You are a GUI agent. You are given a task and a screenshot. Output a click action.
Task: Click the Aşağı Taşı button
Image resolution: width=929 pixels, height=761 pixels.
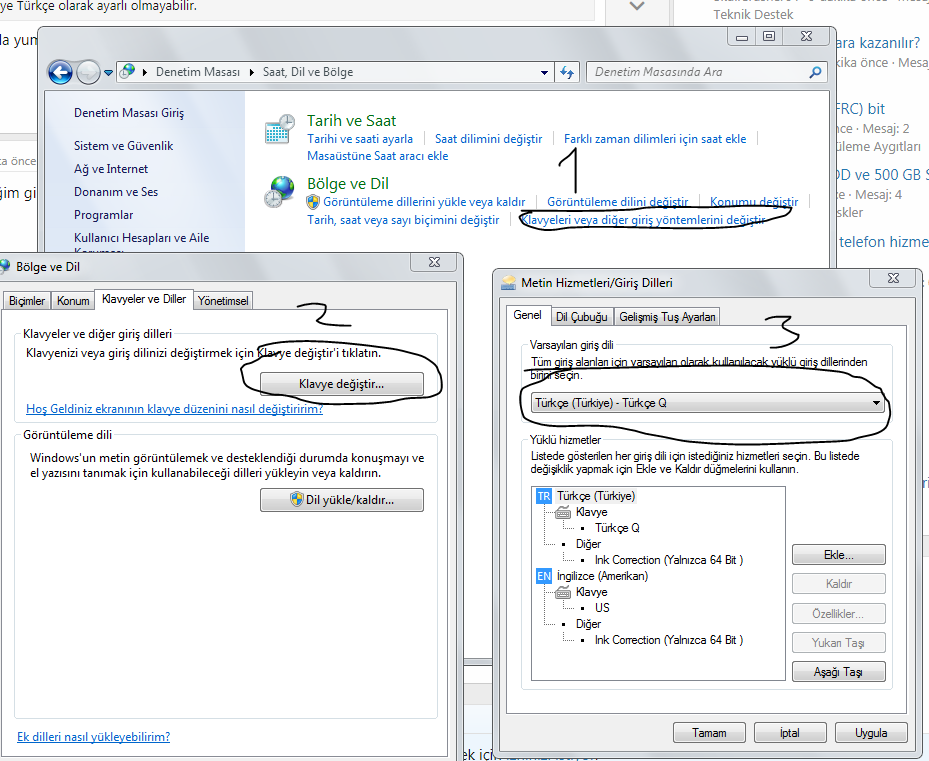(838, 672)
